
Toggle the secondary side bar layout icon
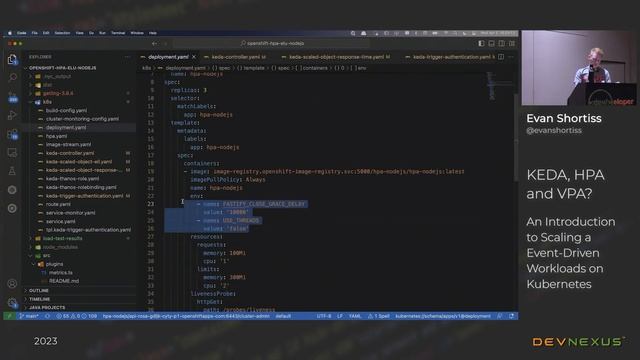[x=502, y=43]
